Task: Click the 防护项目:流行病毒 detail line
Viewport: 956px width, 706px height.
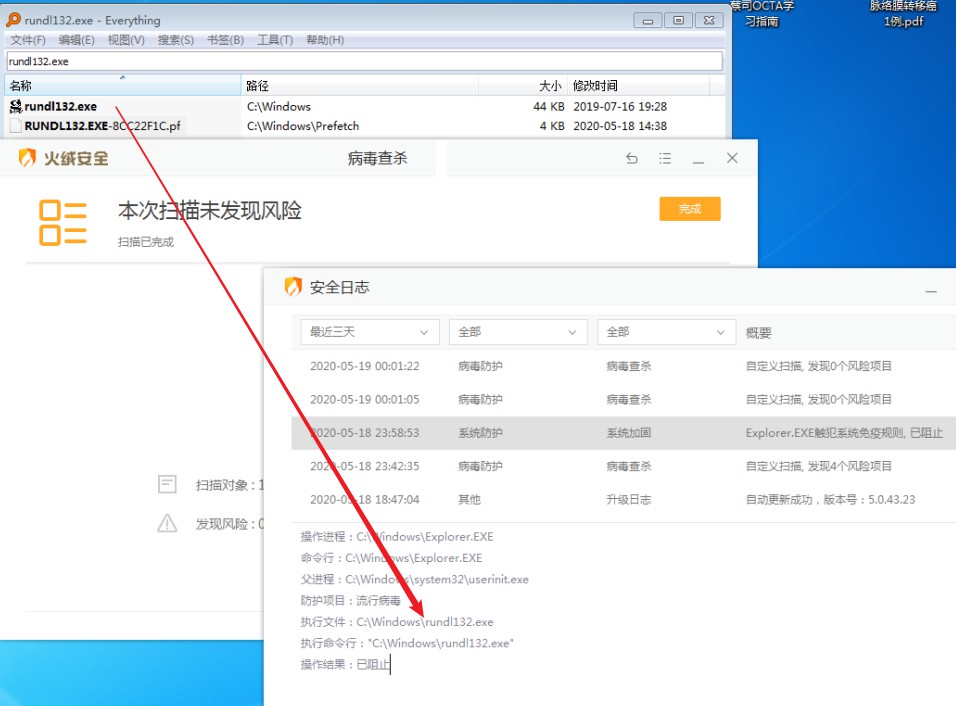Action: tap(351, 601)
